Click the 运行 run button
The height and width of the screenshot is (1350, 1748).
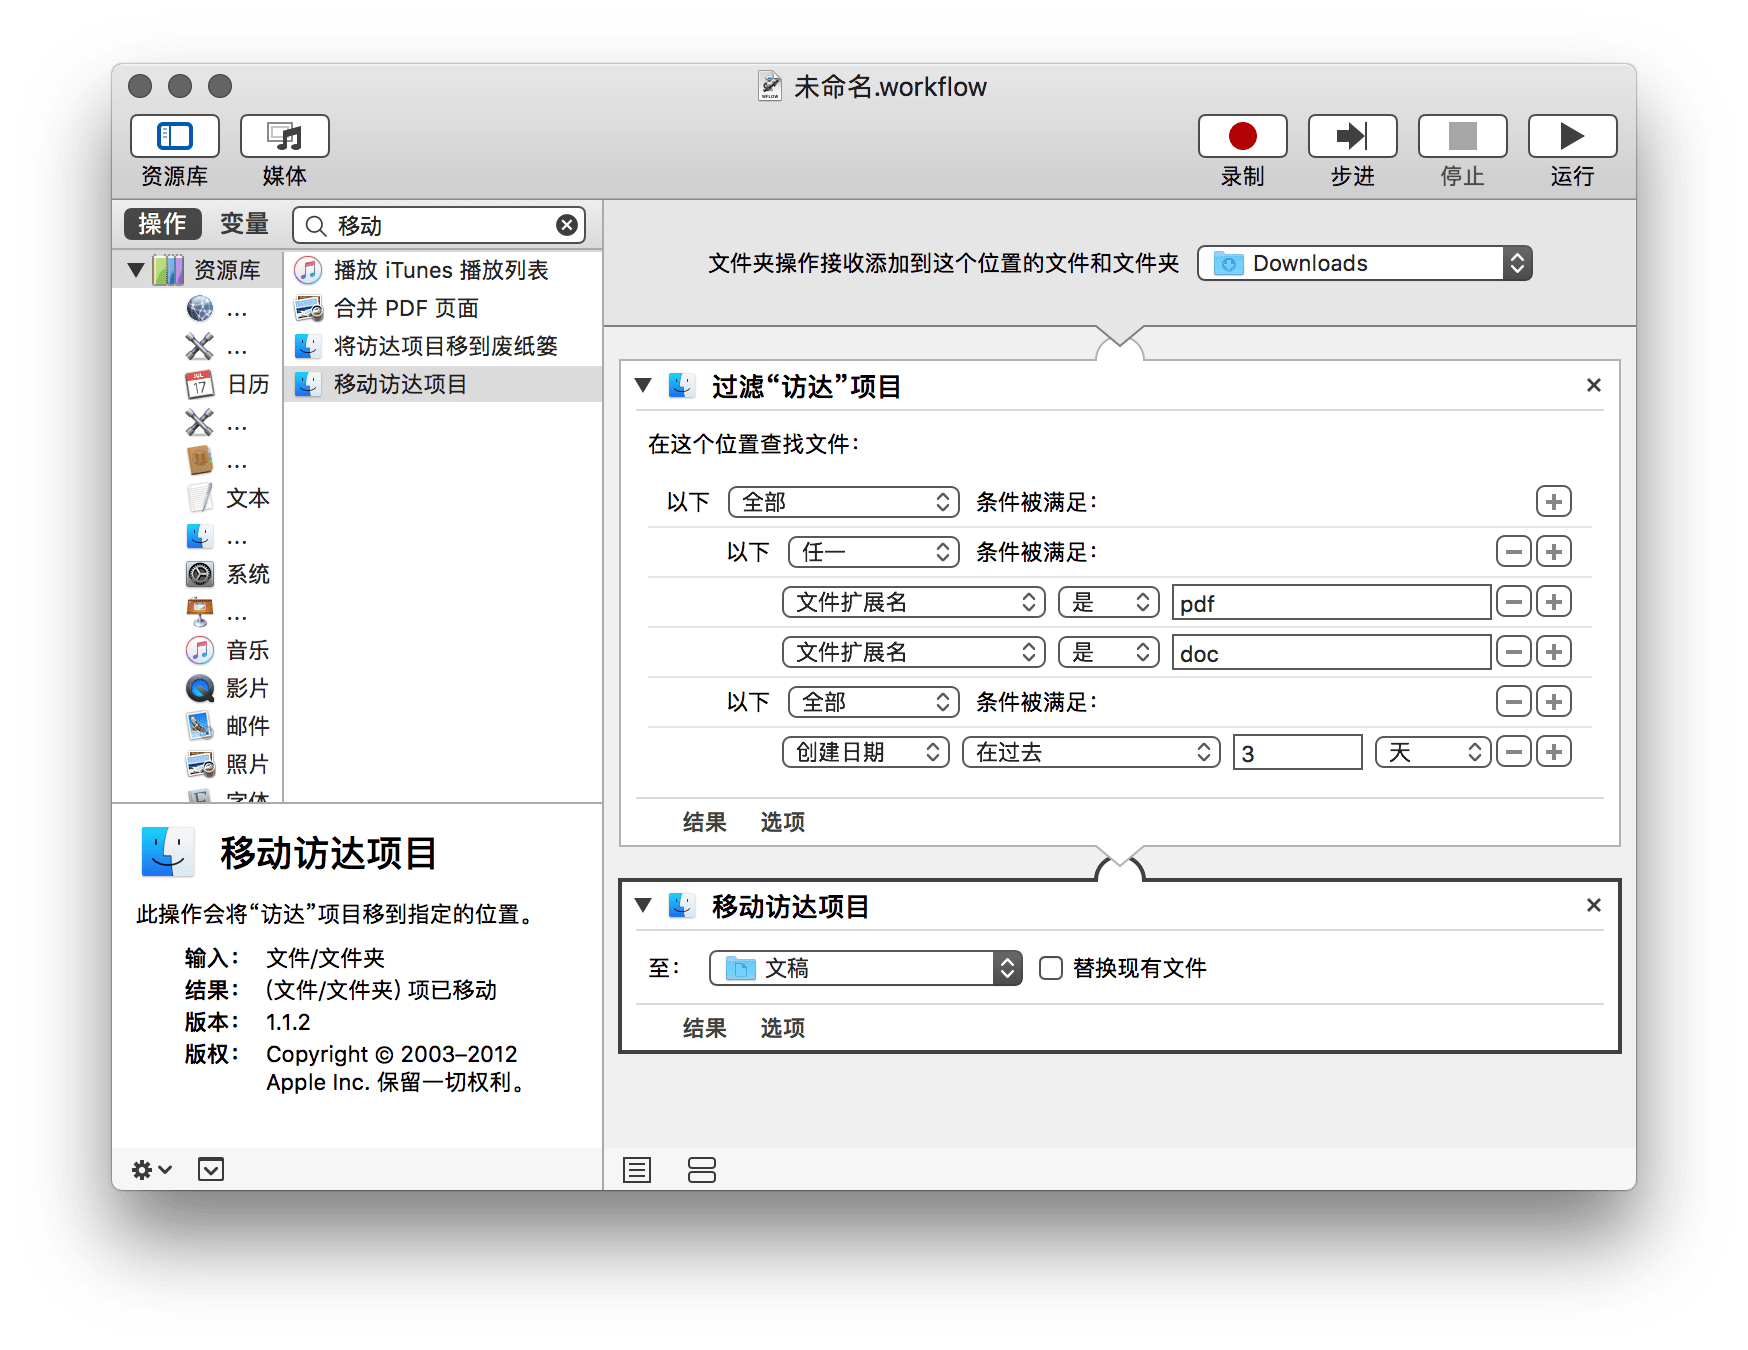pos(1571,137)
